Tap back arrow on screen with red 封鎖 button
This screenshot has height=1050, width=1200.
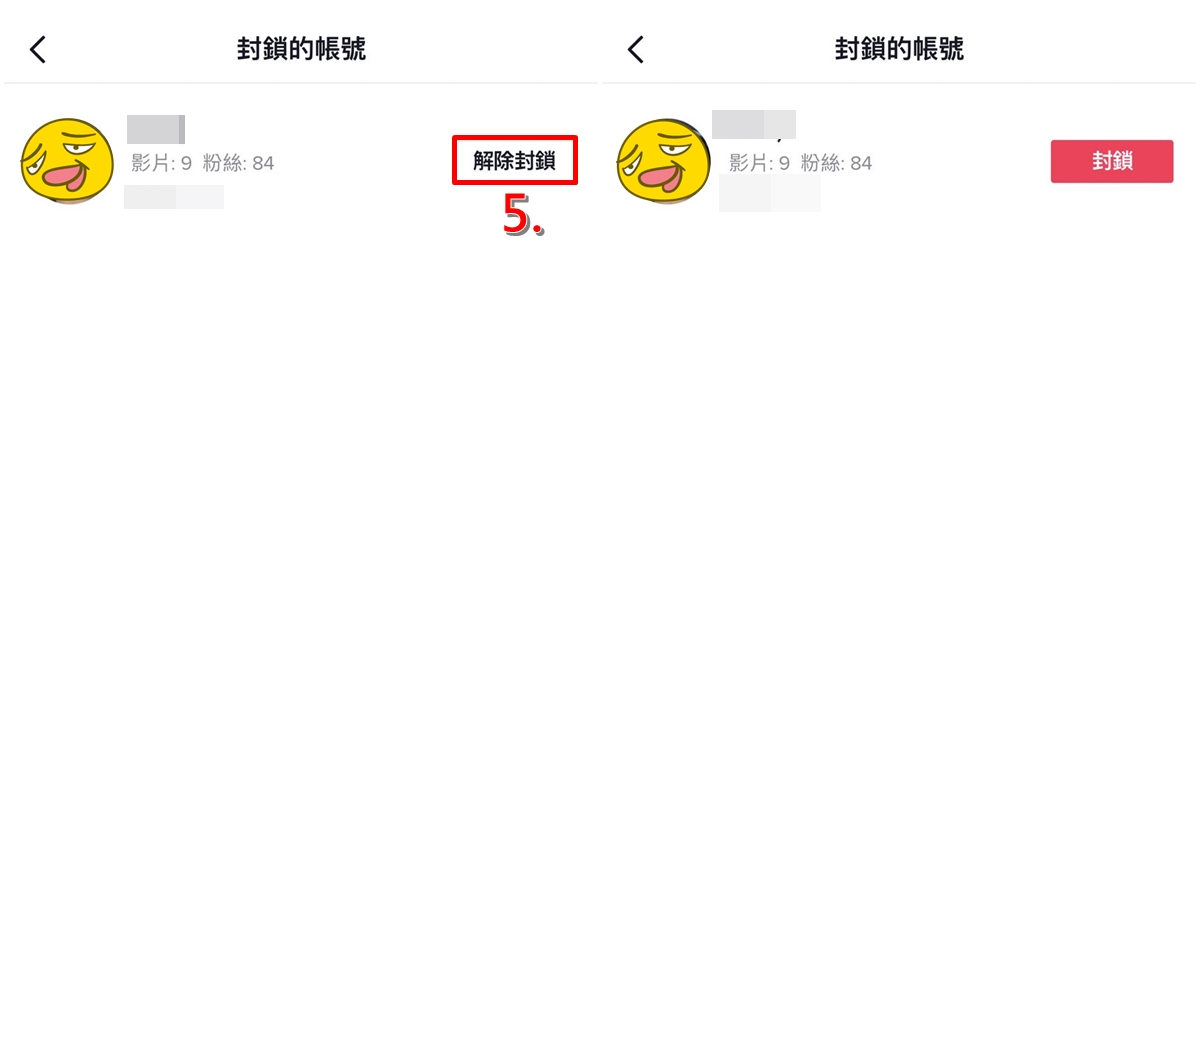(x=636, y=49)
